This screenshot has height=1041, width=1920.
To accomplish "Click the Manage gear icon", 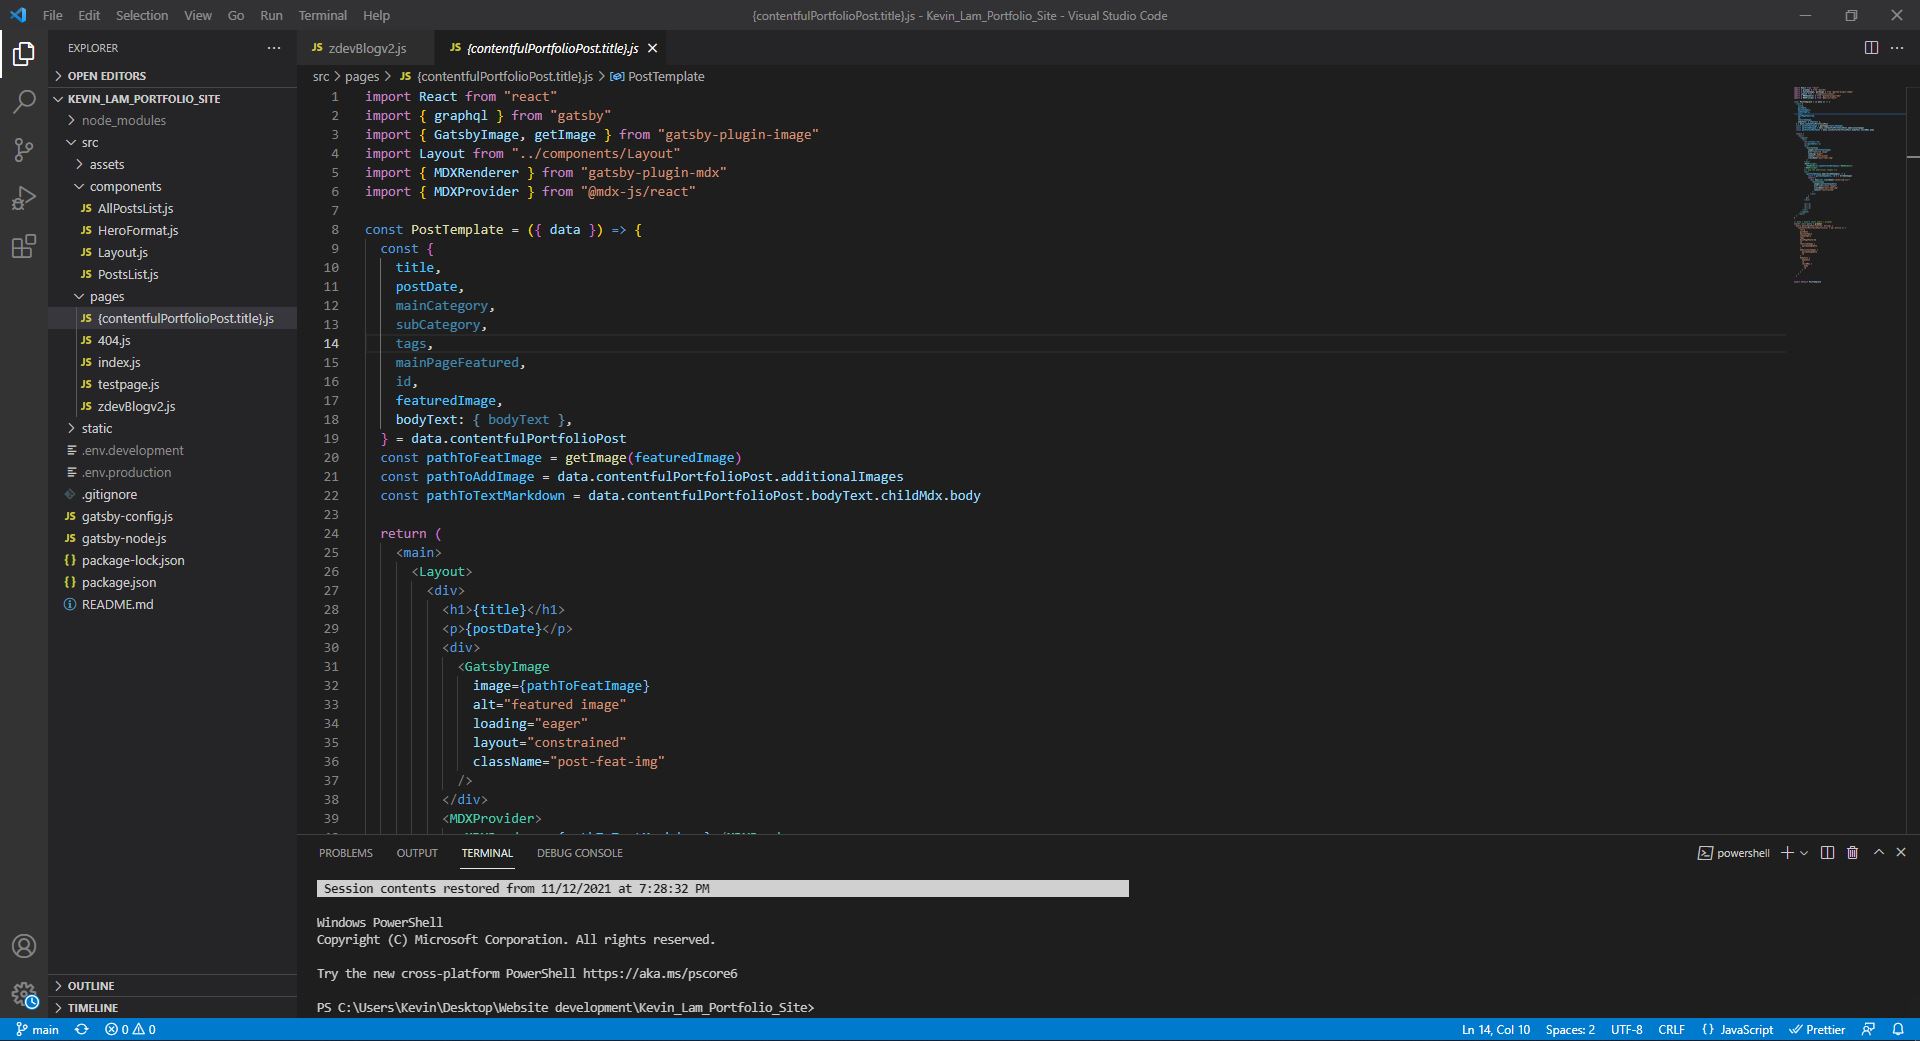I will pos(24,994).
